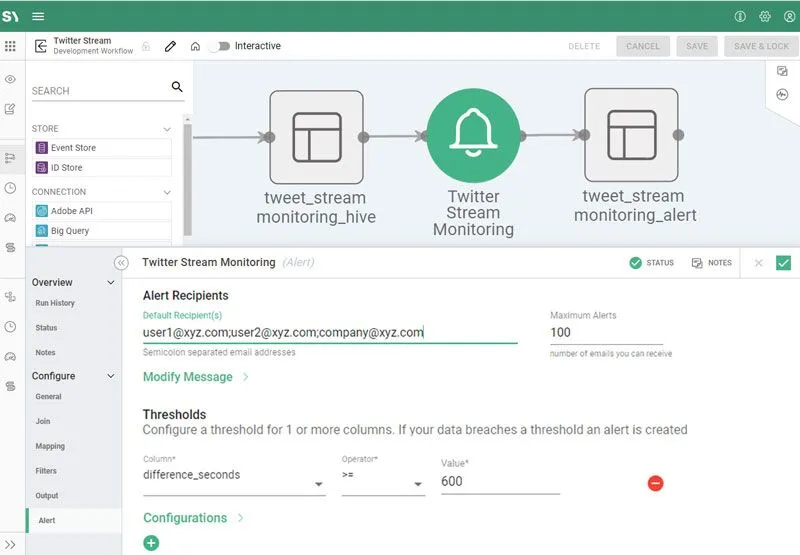Click the SAVE & LOCK button
Viewport: 800px width, 555px height.
click(761, 46)
